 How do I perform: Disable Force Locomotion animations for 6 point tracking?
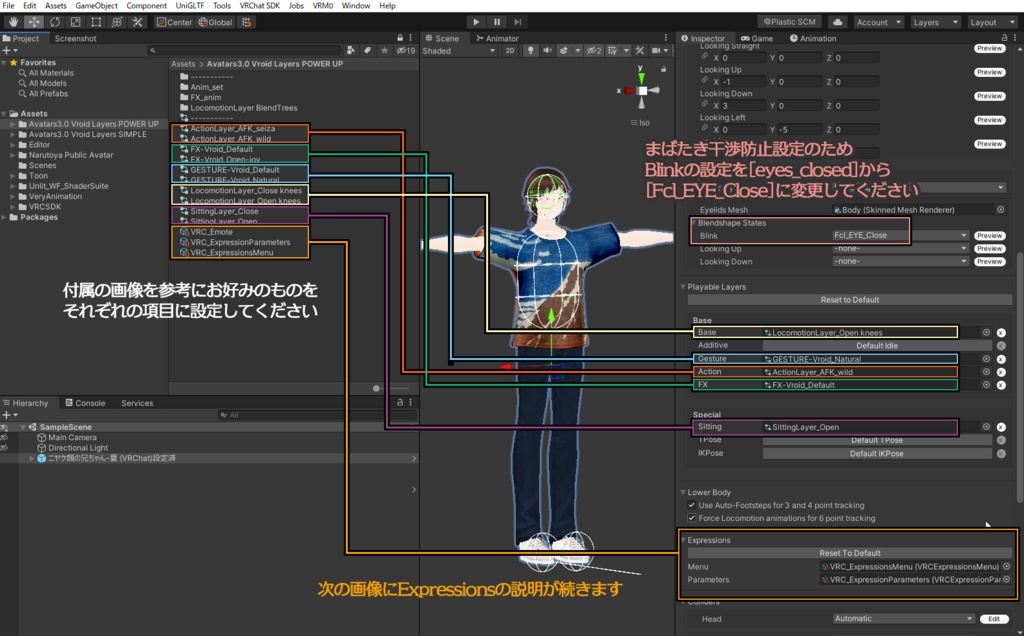point(692,518)
